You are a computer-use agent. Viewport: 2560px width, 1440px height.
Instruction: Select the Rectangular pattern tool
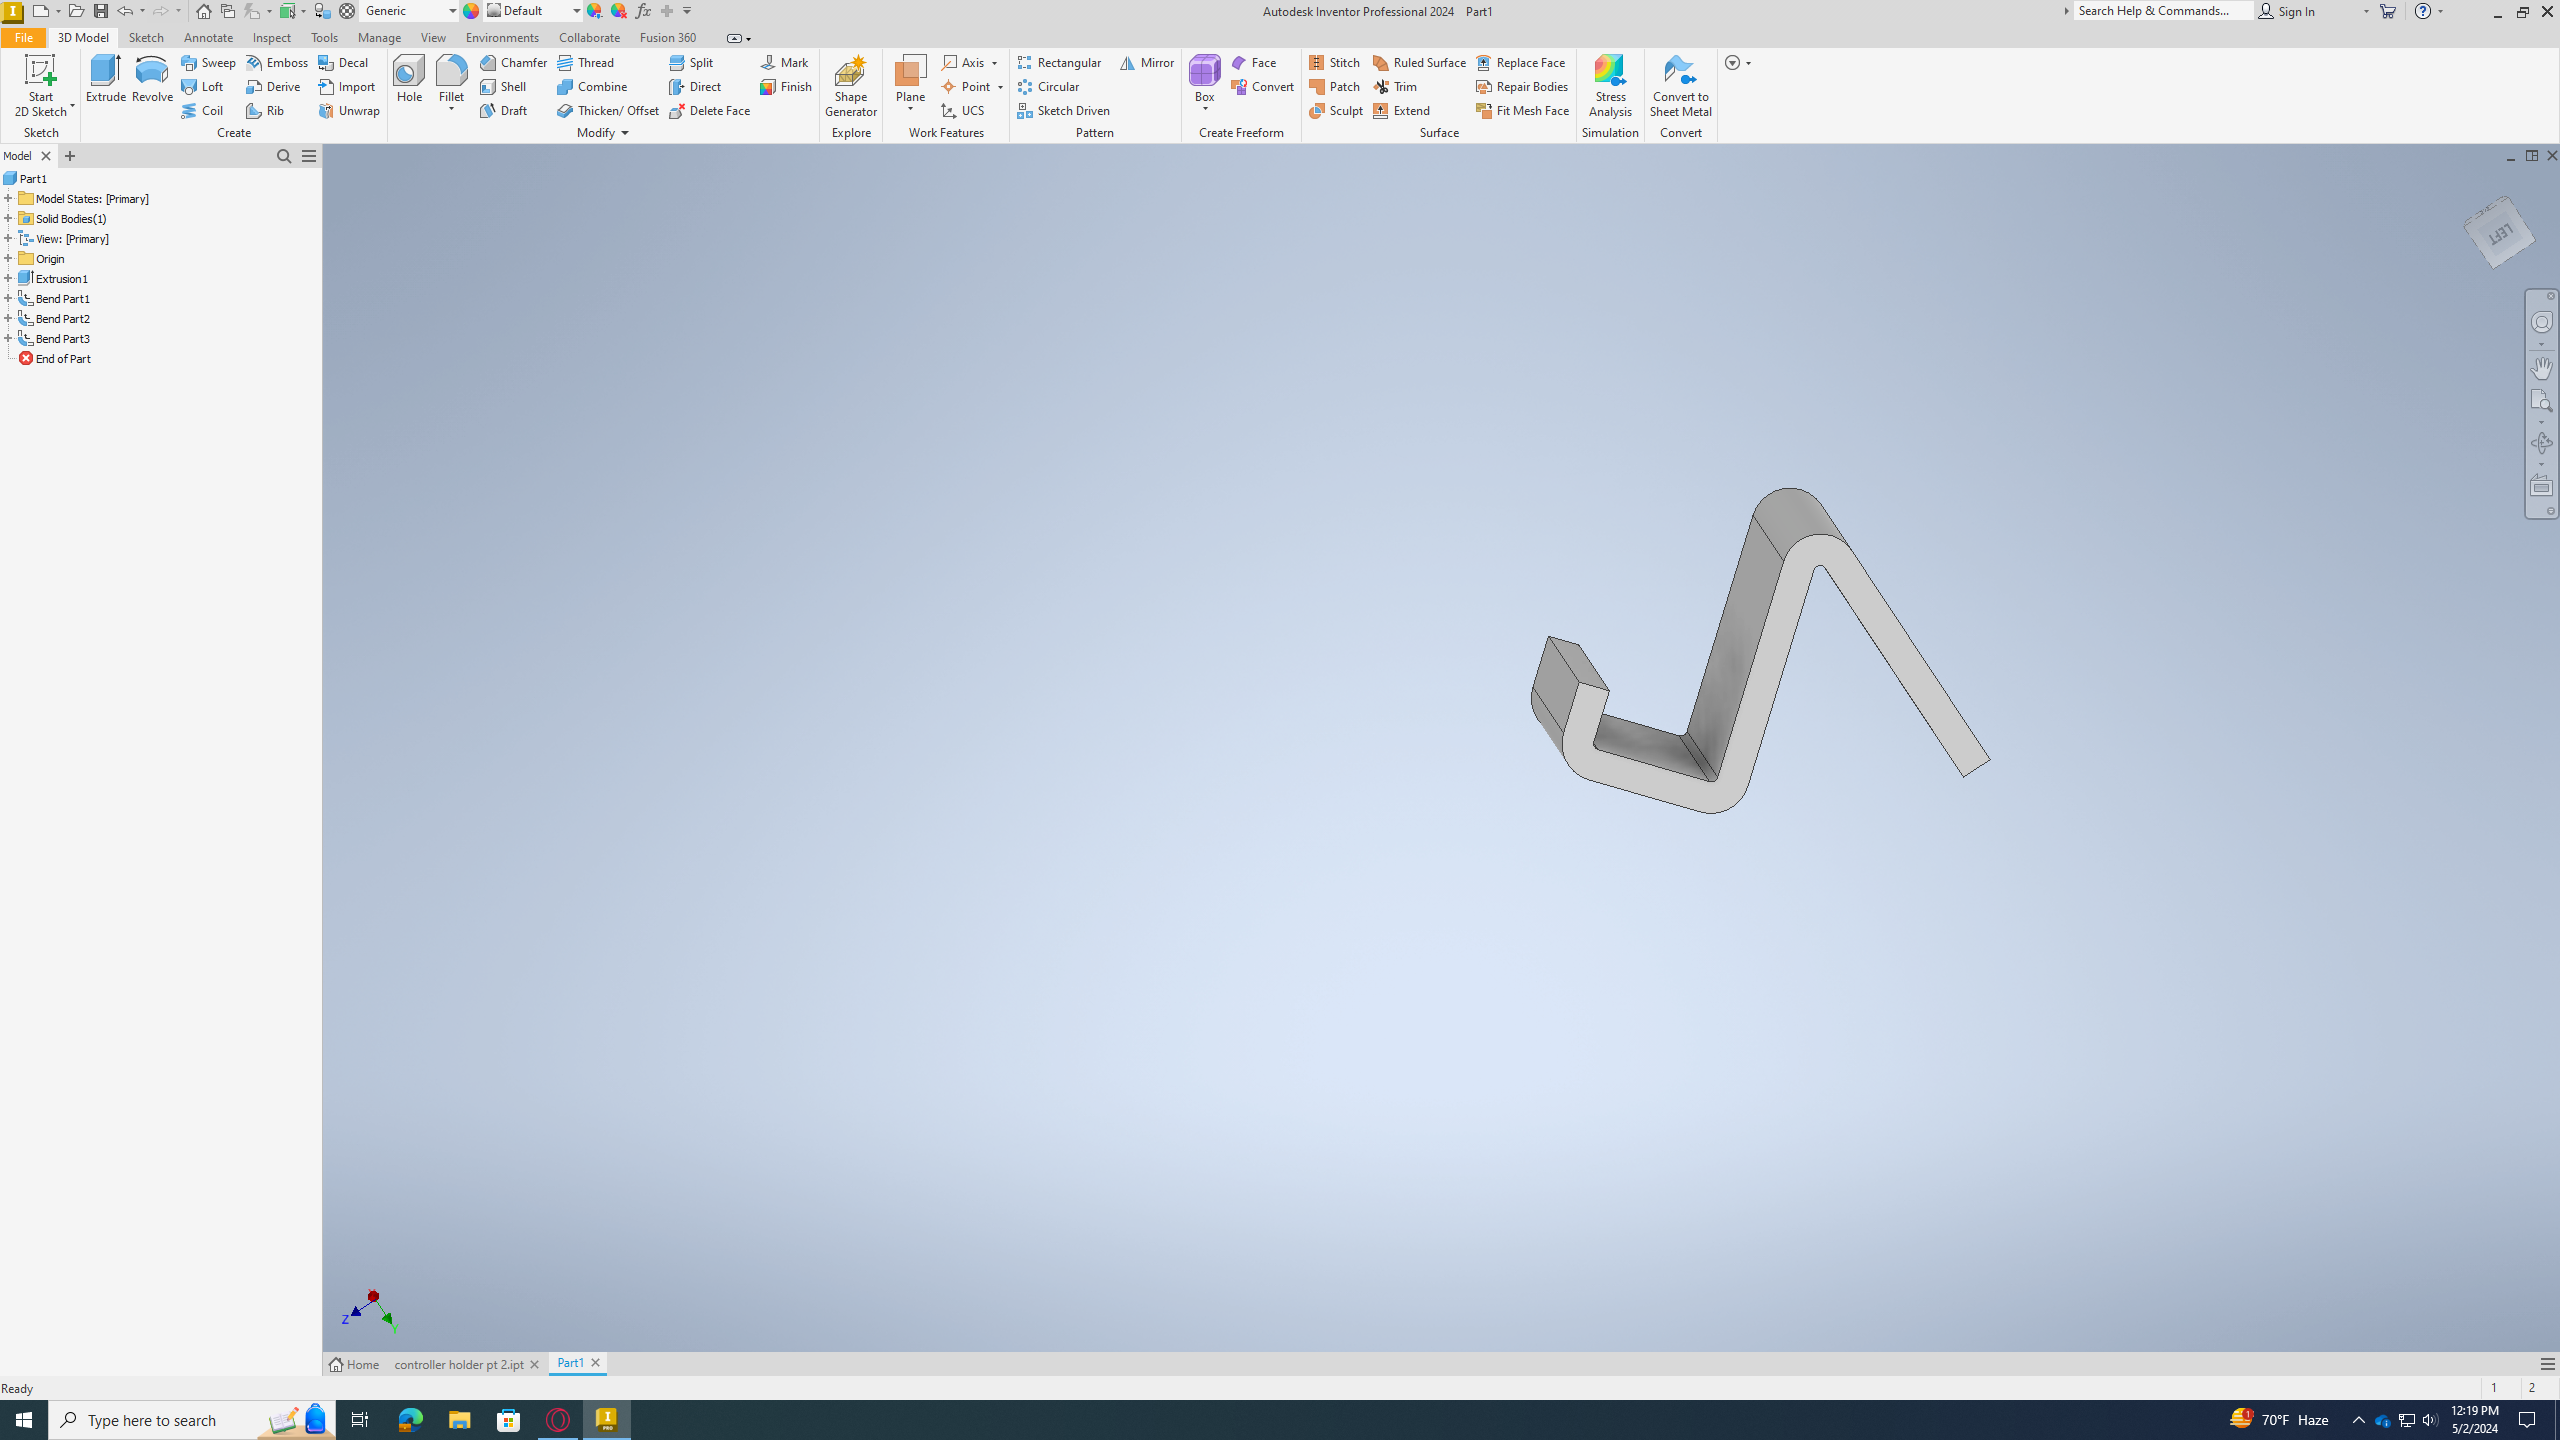coord(1059,62)
